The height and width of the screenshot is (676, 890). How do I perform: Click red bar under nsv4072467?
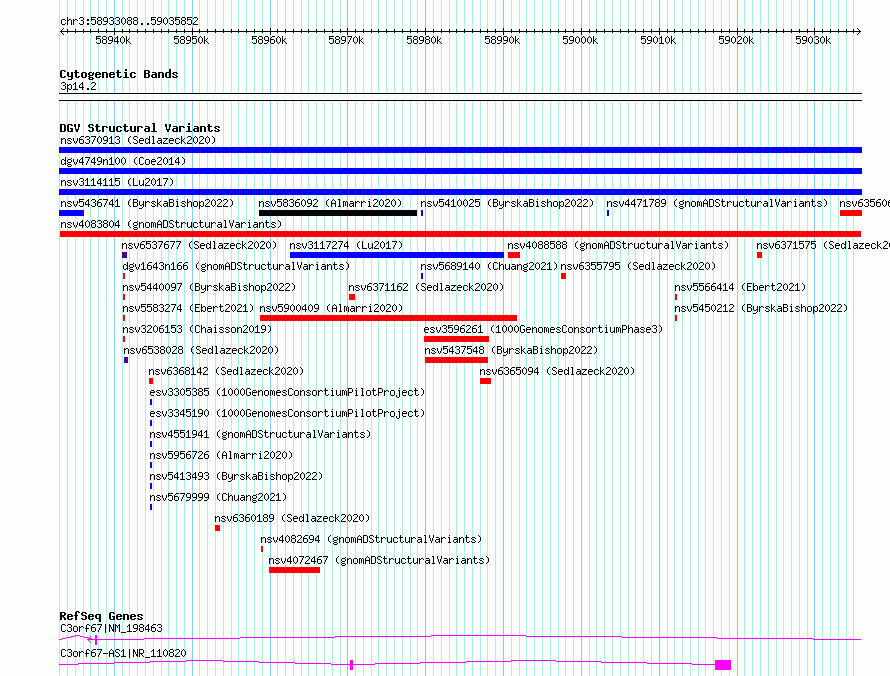point(295,570)
